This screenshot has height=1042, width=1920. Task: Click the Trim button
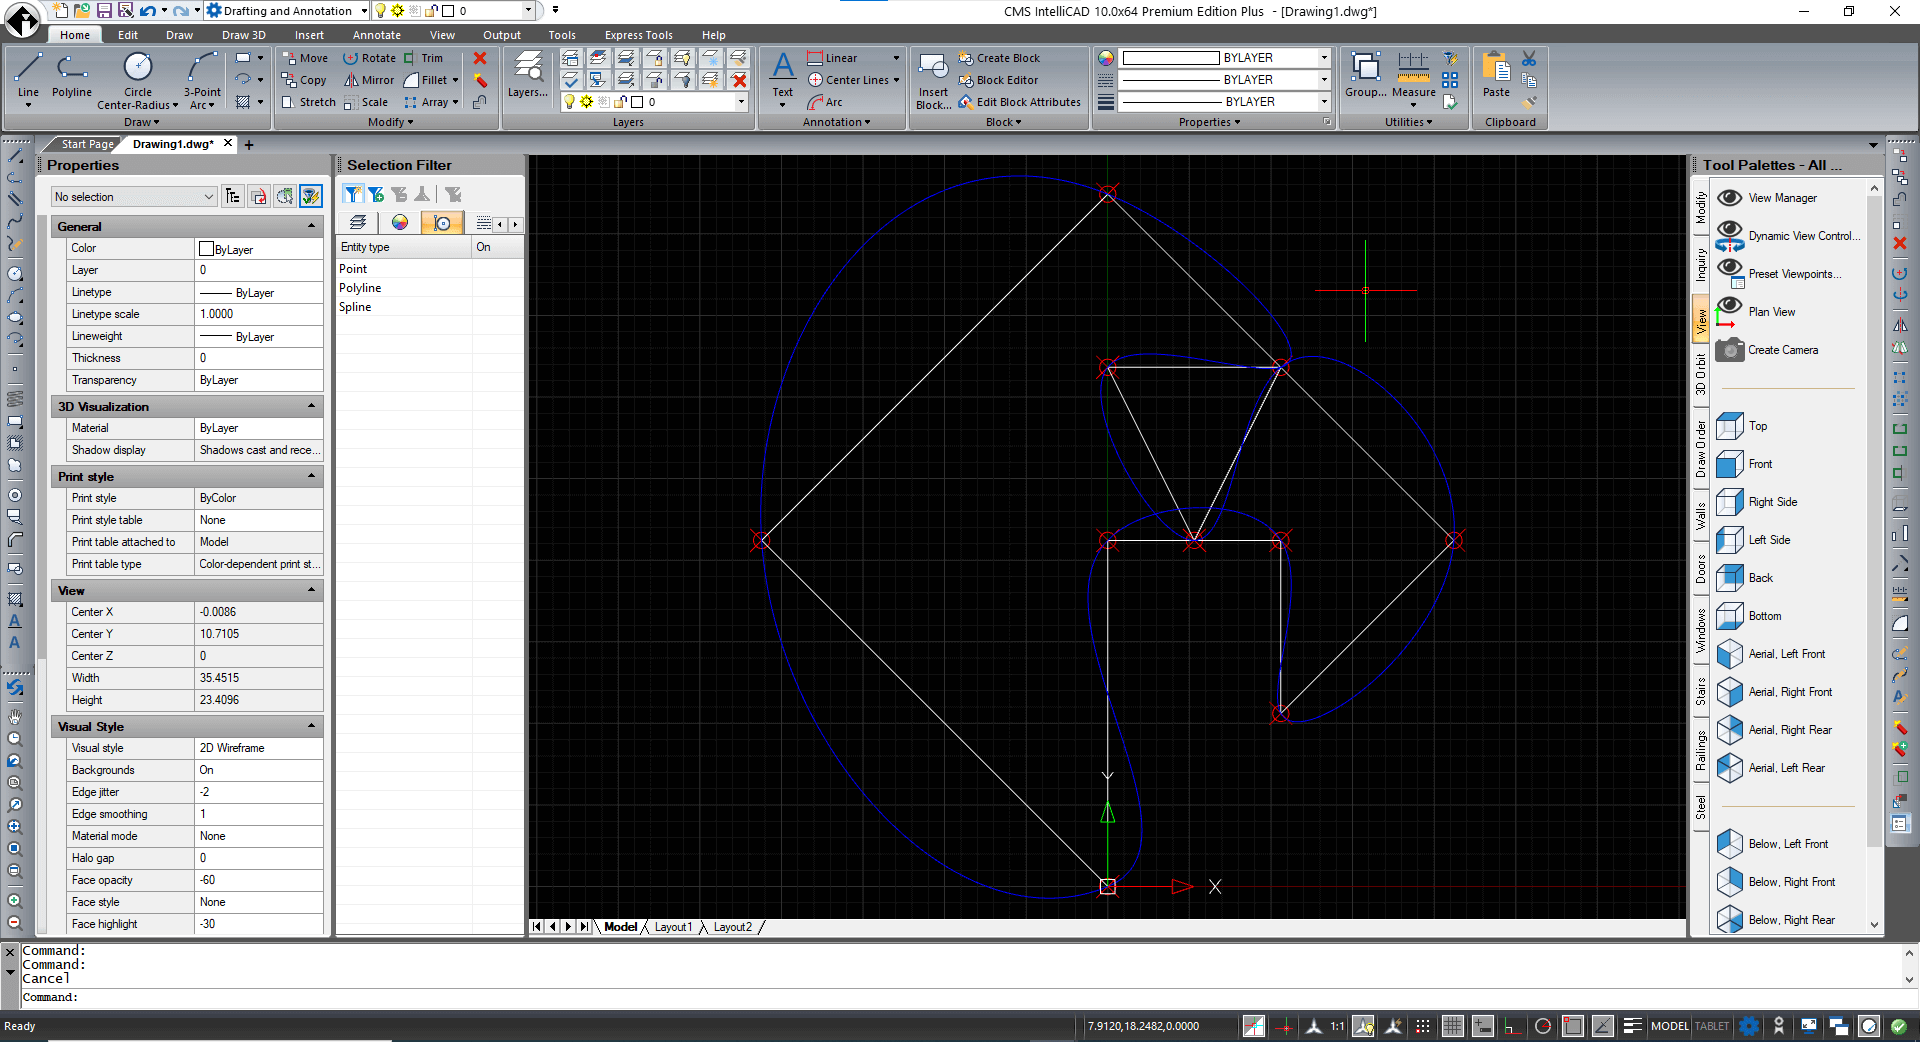click(423, 58)
